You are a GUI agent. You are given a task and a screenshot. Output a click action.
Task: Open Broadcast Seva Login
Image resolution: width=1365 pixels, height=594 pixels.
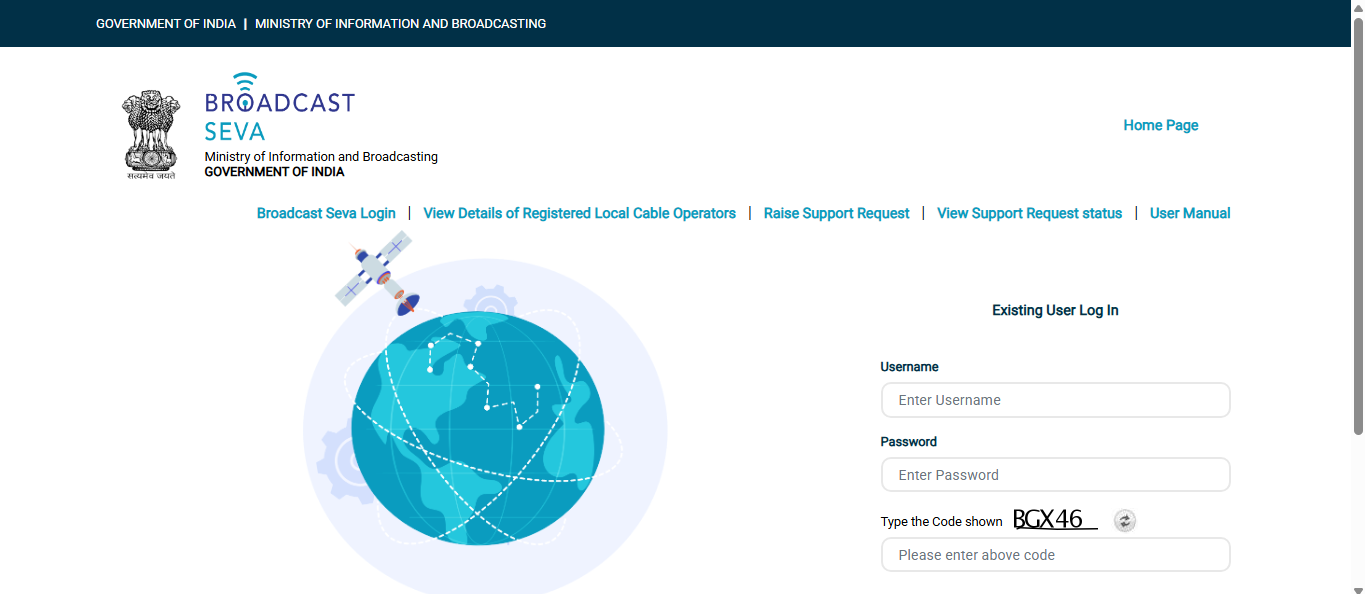pos(326,213)
